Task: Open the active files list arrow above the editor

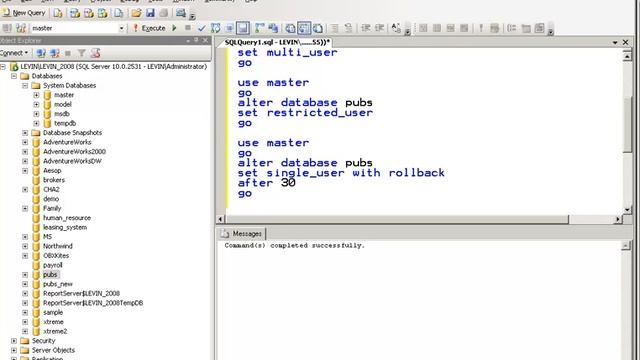Action: (x=615, y=42)
